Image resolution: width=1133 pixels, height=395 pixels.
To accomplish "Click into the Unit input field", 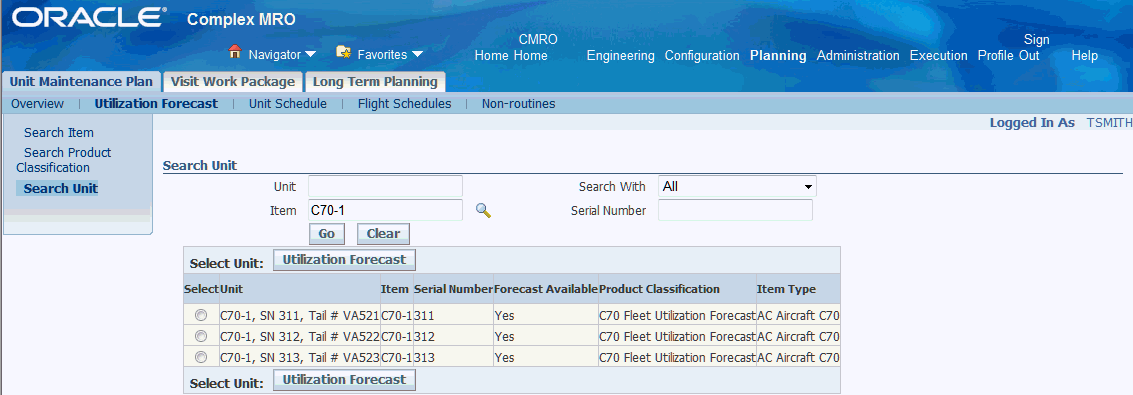I will [385, 186].
